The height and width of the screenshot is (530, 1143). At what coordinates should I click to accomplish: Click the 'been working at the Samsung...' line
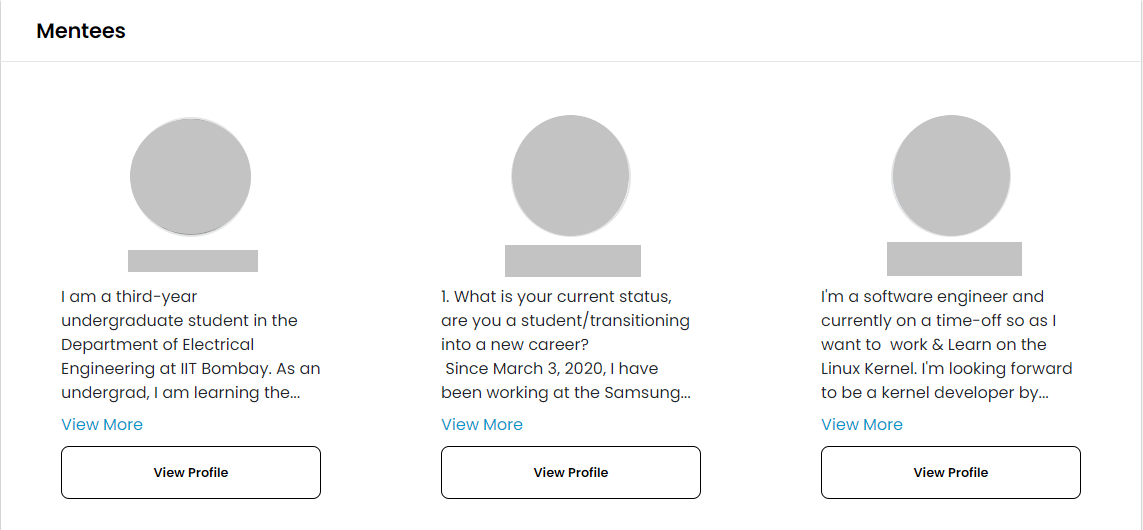coord(565,393)
